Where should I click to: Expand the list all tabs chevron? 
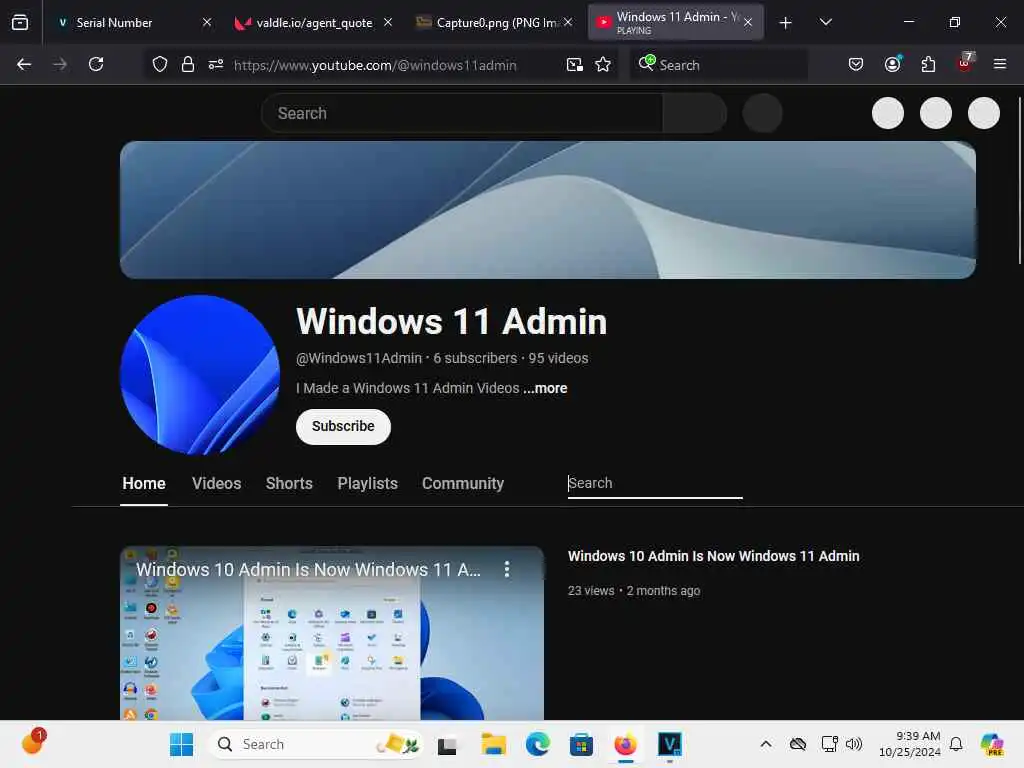point(825,22)
